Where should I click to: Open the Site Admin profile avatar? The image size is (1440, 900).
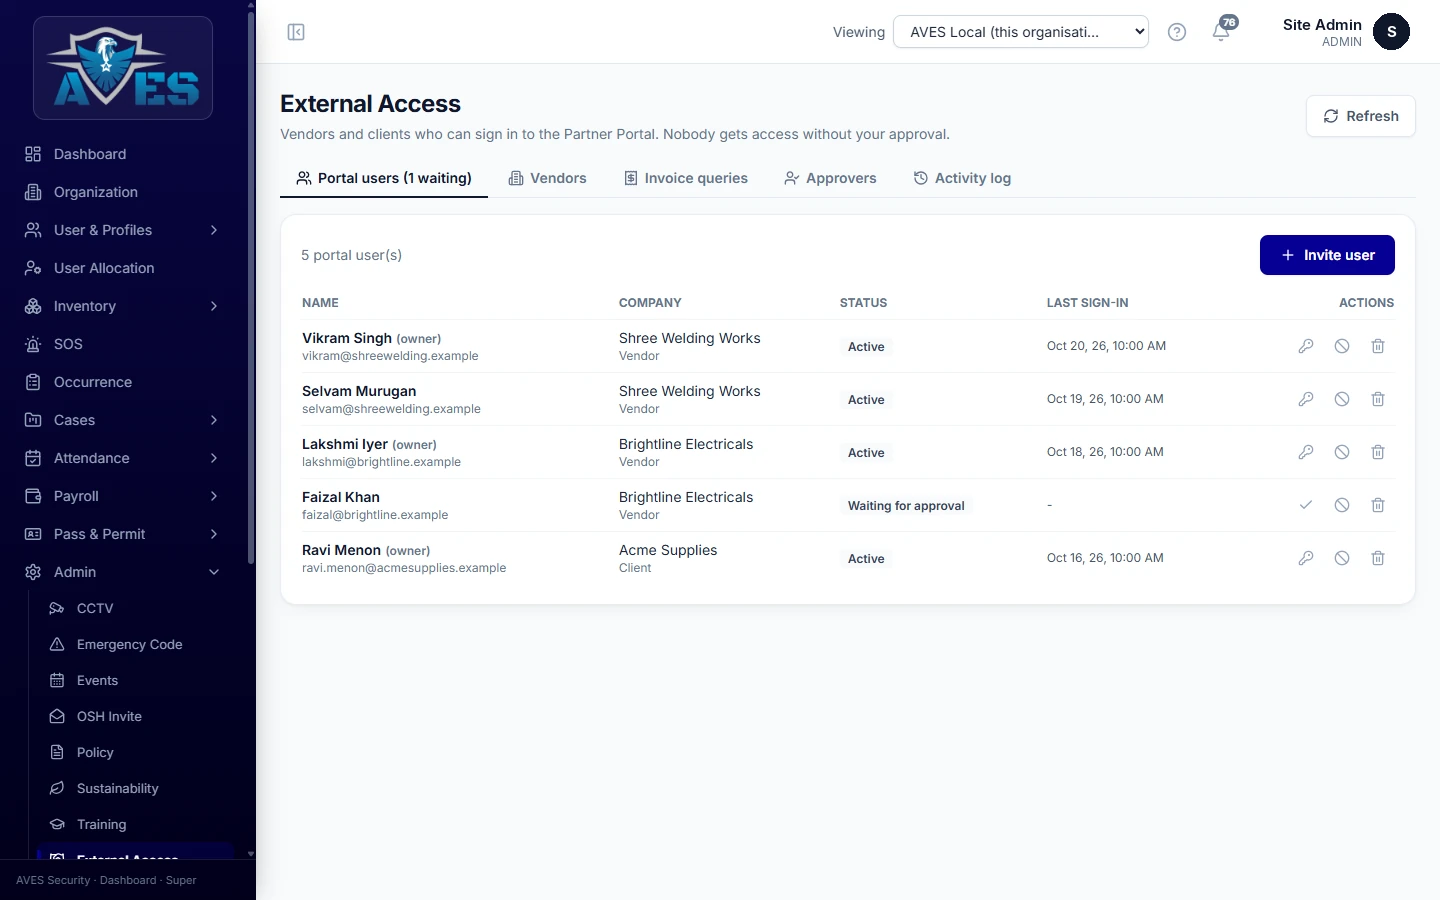[x=1391, y=32]
